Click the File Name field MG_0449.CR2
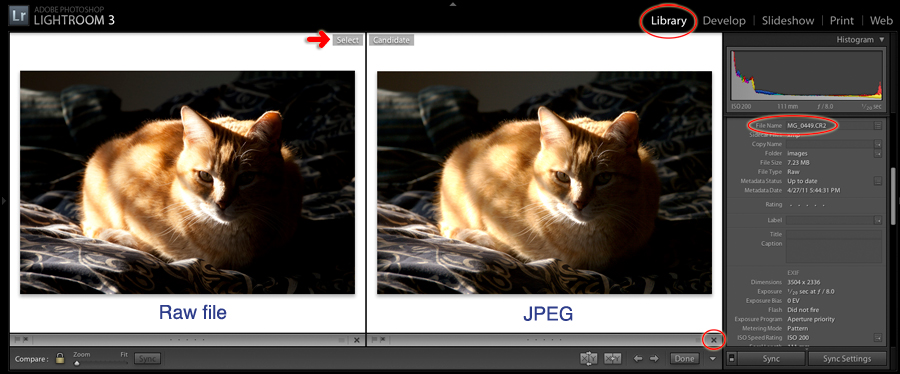This screenshot has width=900, height=374. coord(829,125)
